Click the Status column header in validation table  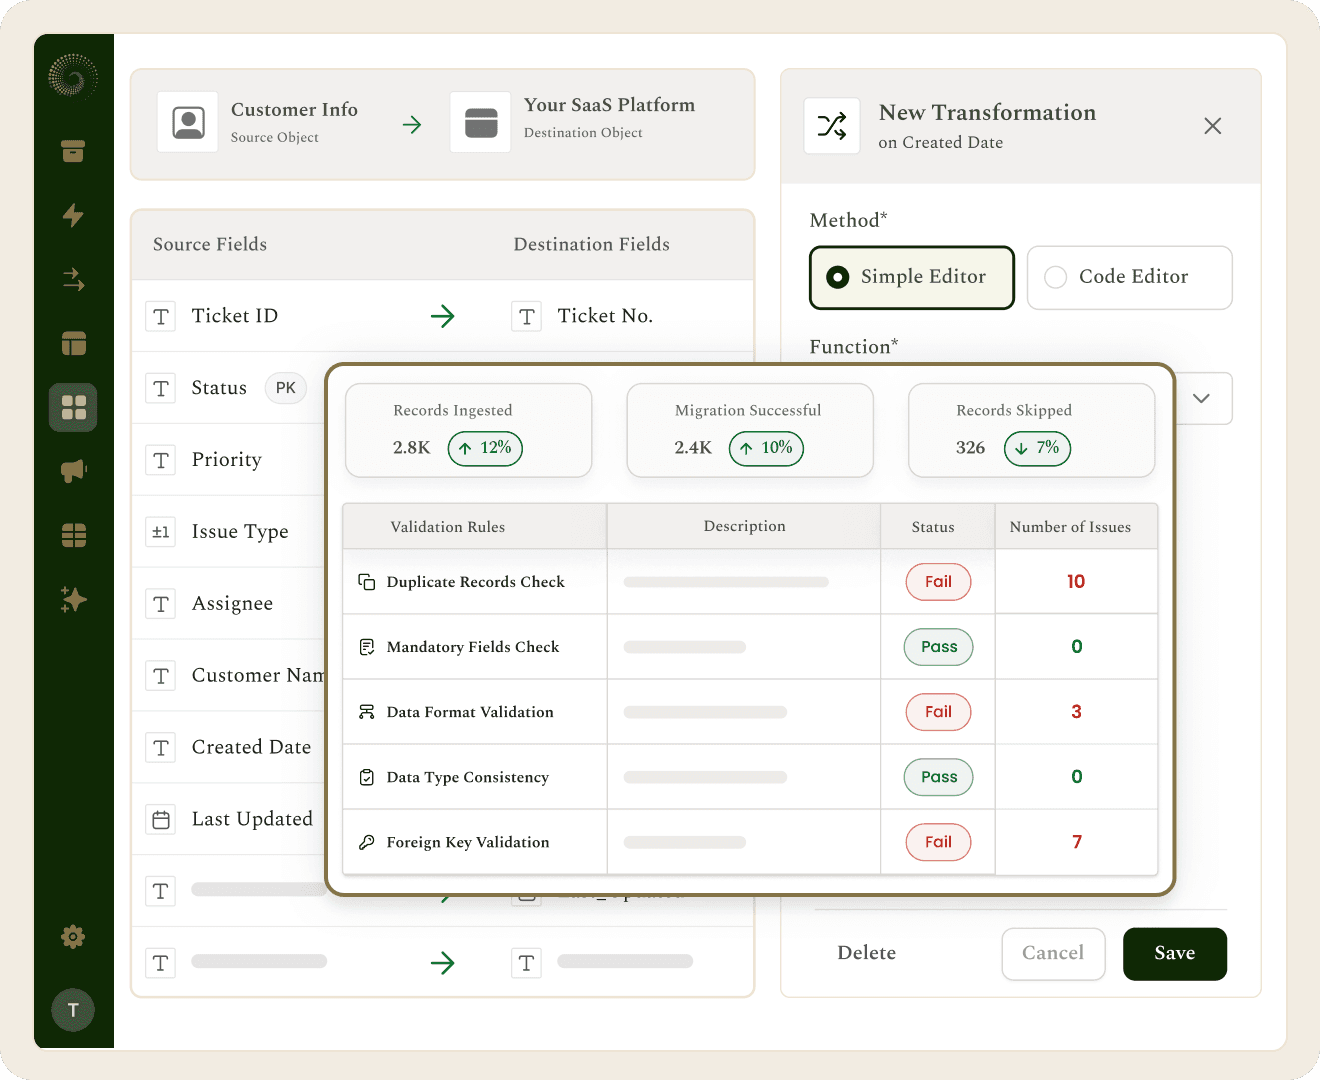(x=933, y=527)
